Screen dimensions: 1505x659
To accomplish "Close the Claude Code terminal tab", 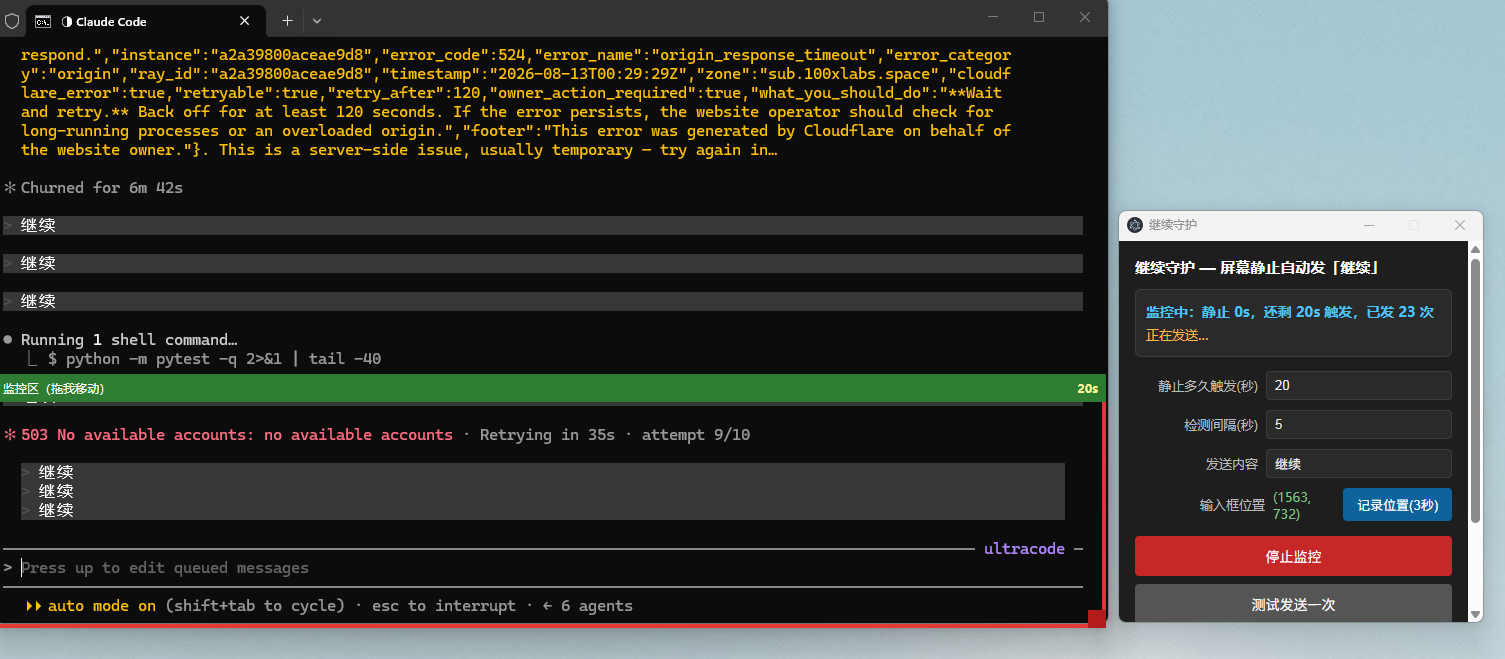I will 246,20.
